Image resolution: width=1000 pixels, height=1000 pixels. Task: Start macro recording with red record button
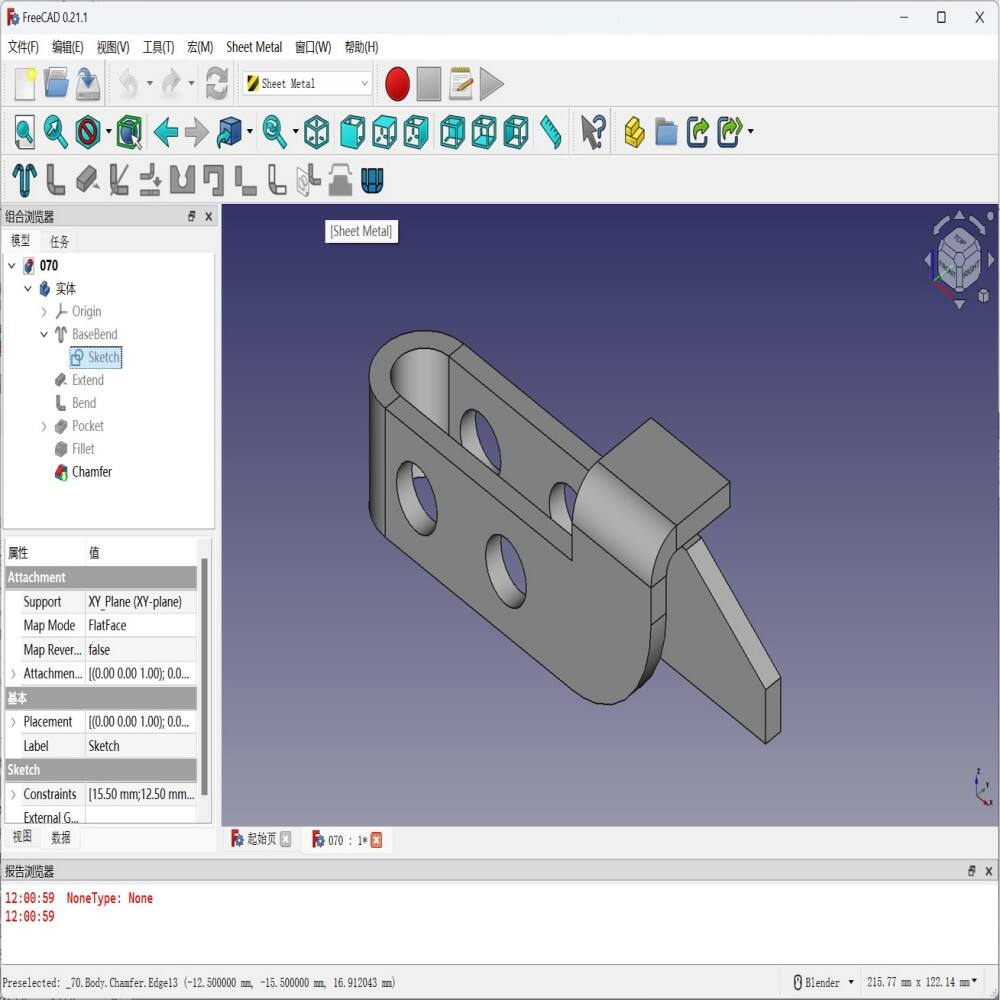click(396, 84)
